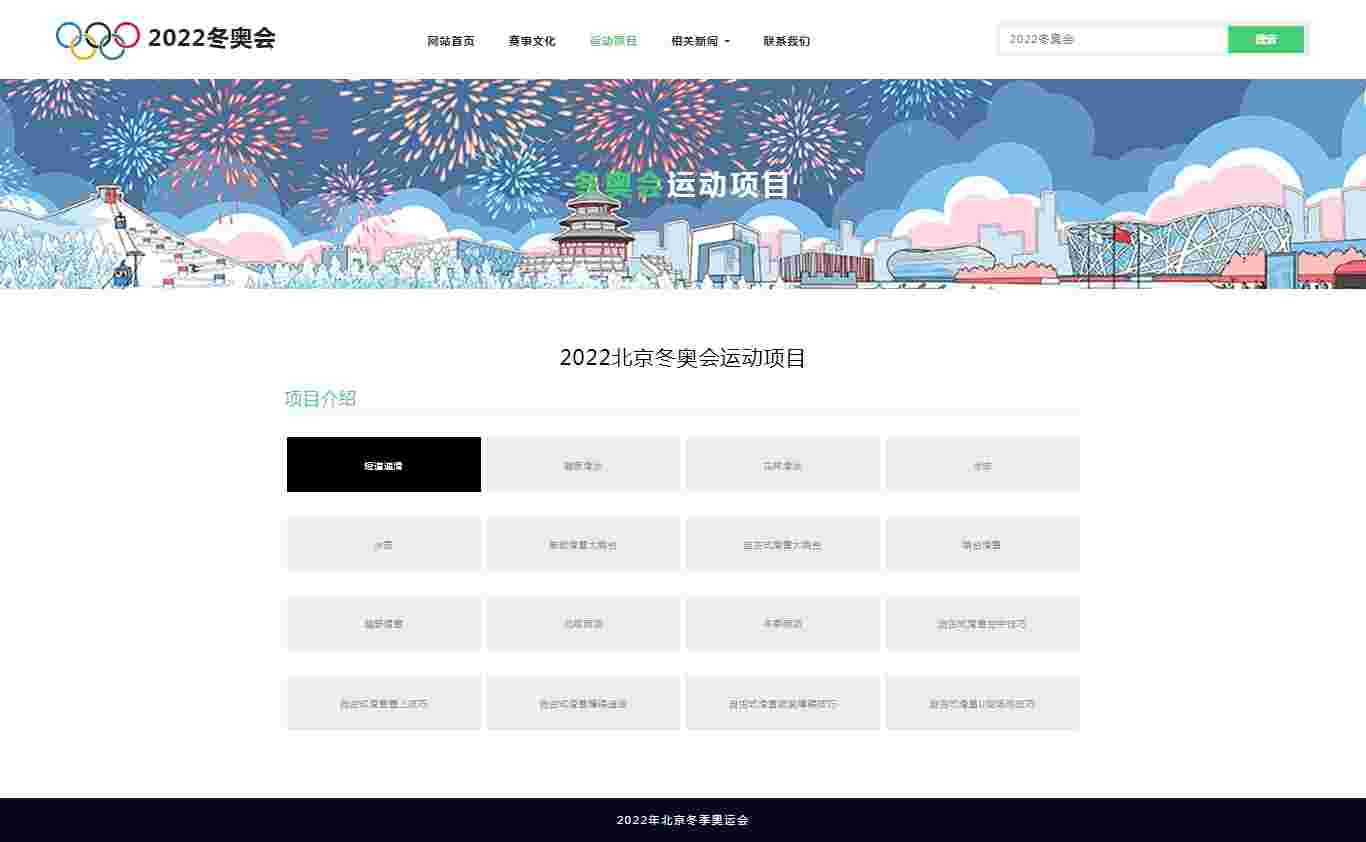
Task: Select the black 短道速滑 tile
Action: (384, 465)
